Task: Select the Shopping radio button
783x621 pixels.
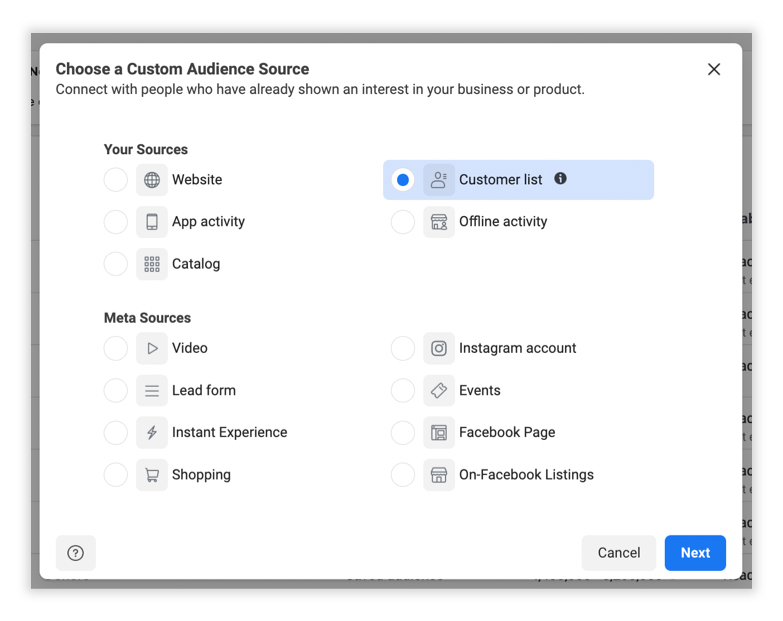Action: [x=115, y=475]
